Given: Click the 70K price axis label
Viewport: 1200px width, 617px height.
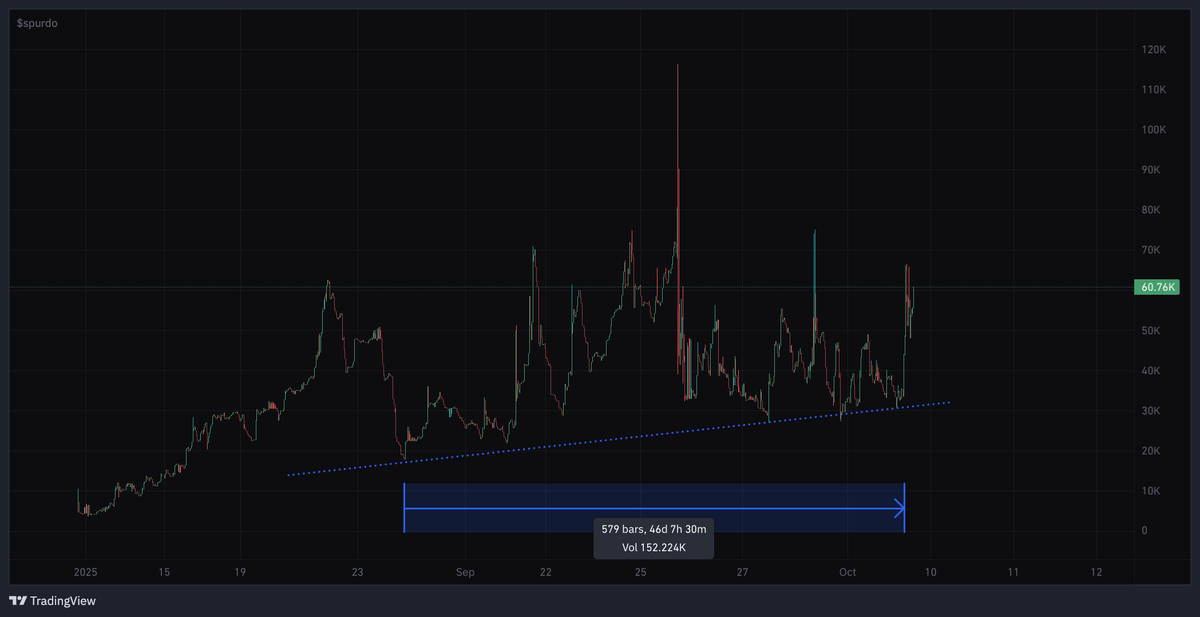Looking at the screenshot, I should (1153, 250).
